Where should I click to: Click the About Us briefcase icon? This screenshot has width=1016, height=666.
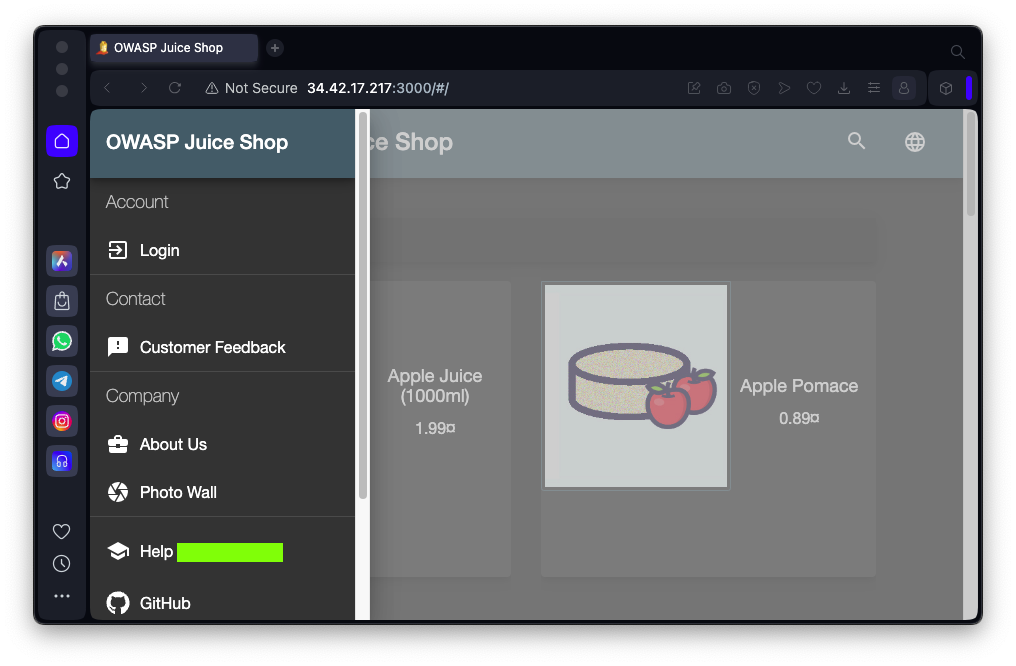pos(118,444)
